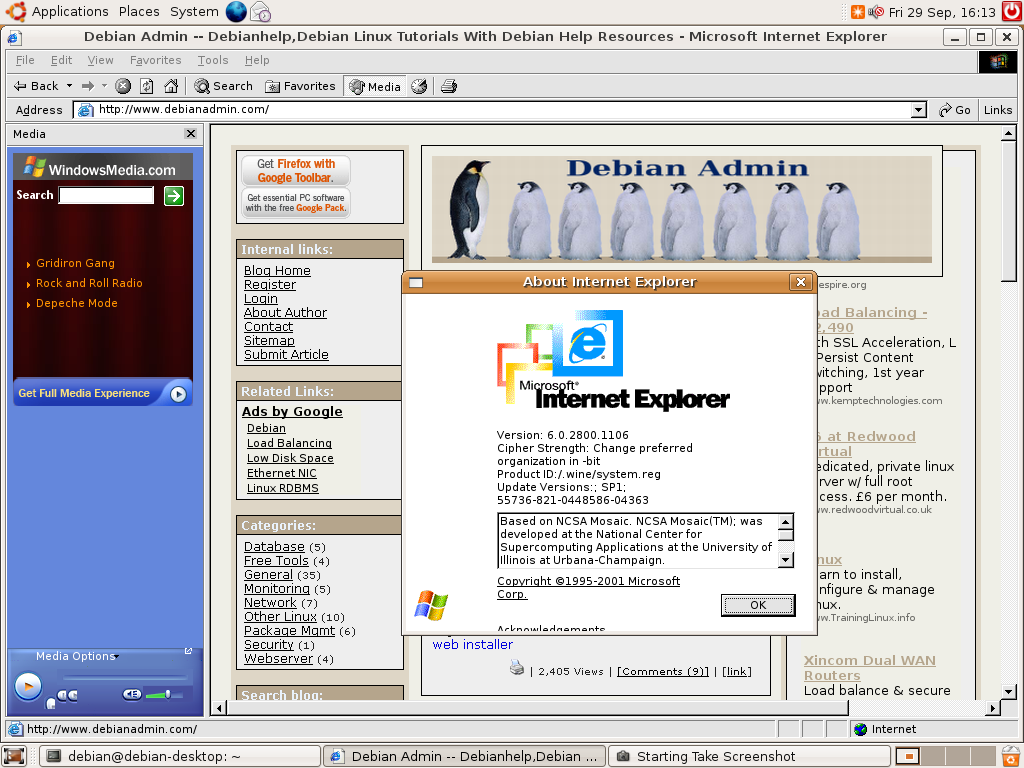Open the Help menu
The image size is (1024, 768).
pos(257,60)
